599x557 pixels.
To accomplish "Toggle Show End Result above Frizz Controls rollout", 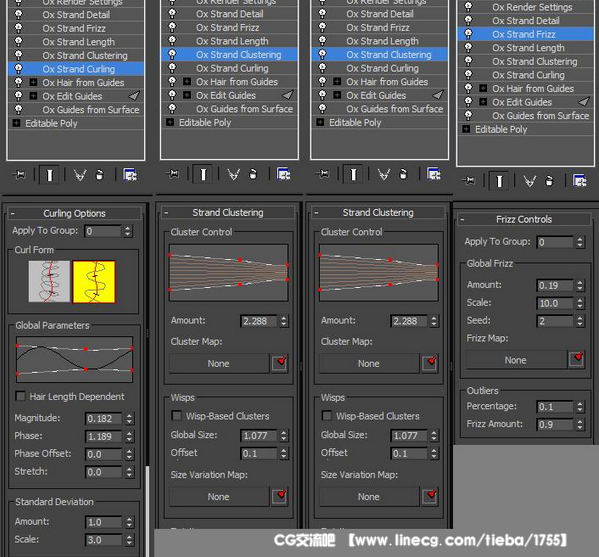I will [499, 181].
